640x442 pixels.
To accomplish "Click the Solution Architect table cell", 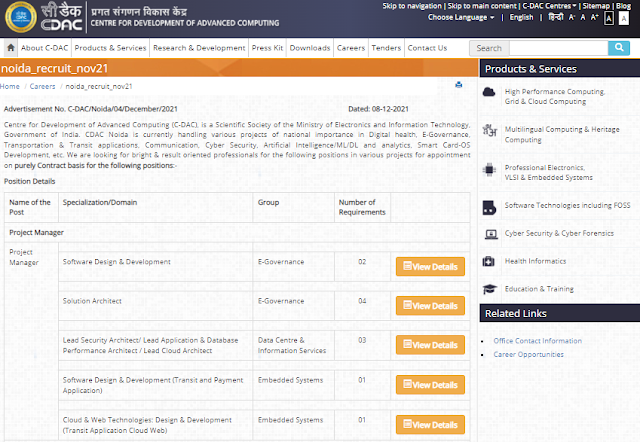I will coord(156,306).
